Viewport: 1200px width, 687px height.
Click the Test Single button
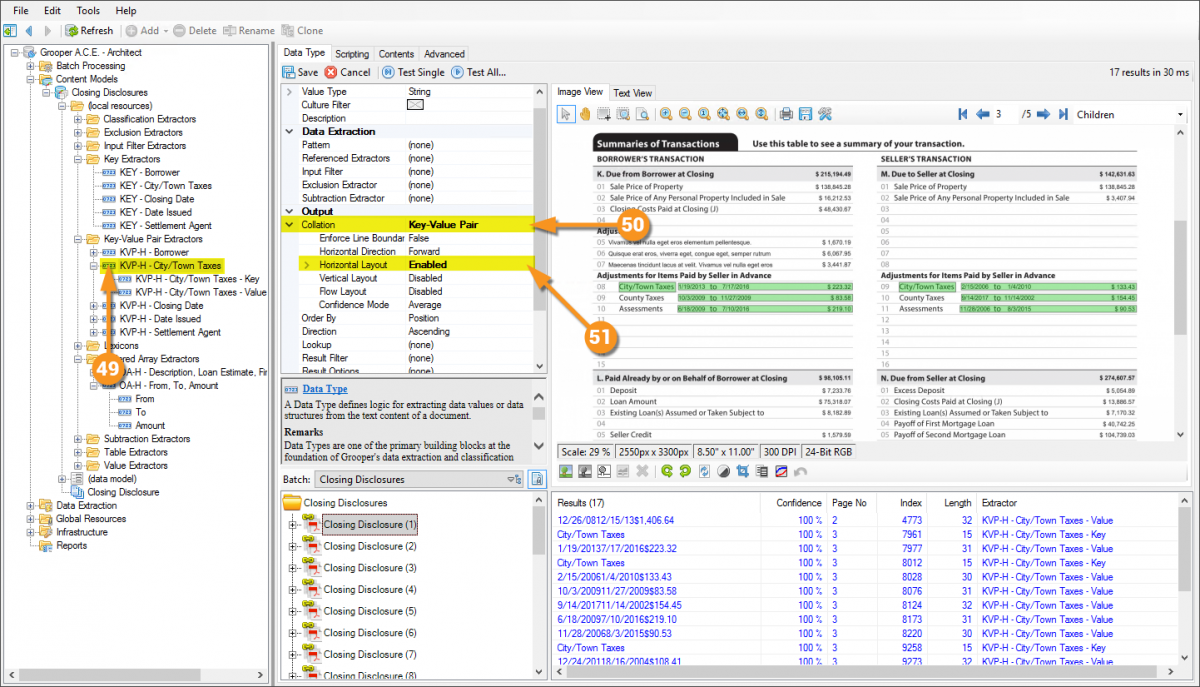pyautogui.click(x=412, y=72)
